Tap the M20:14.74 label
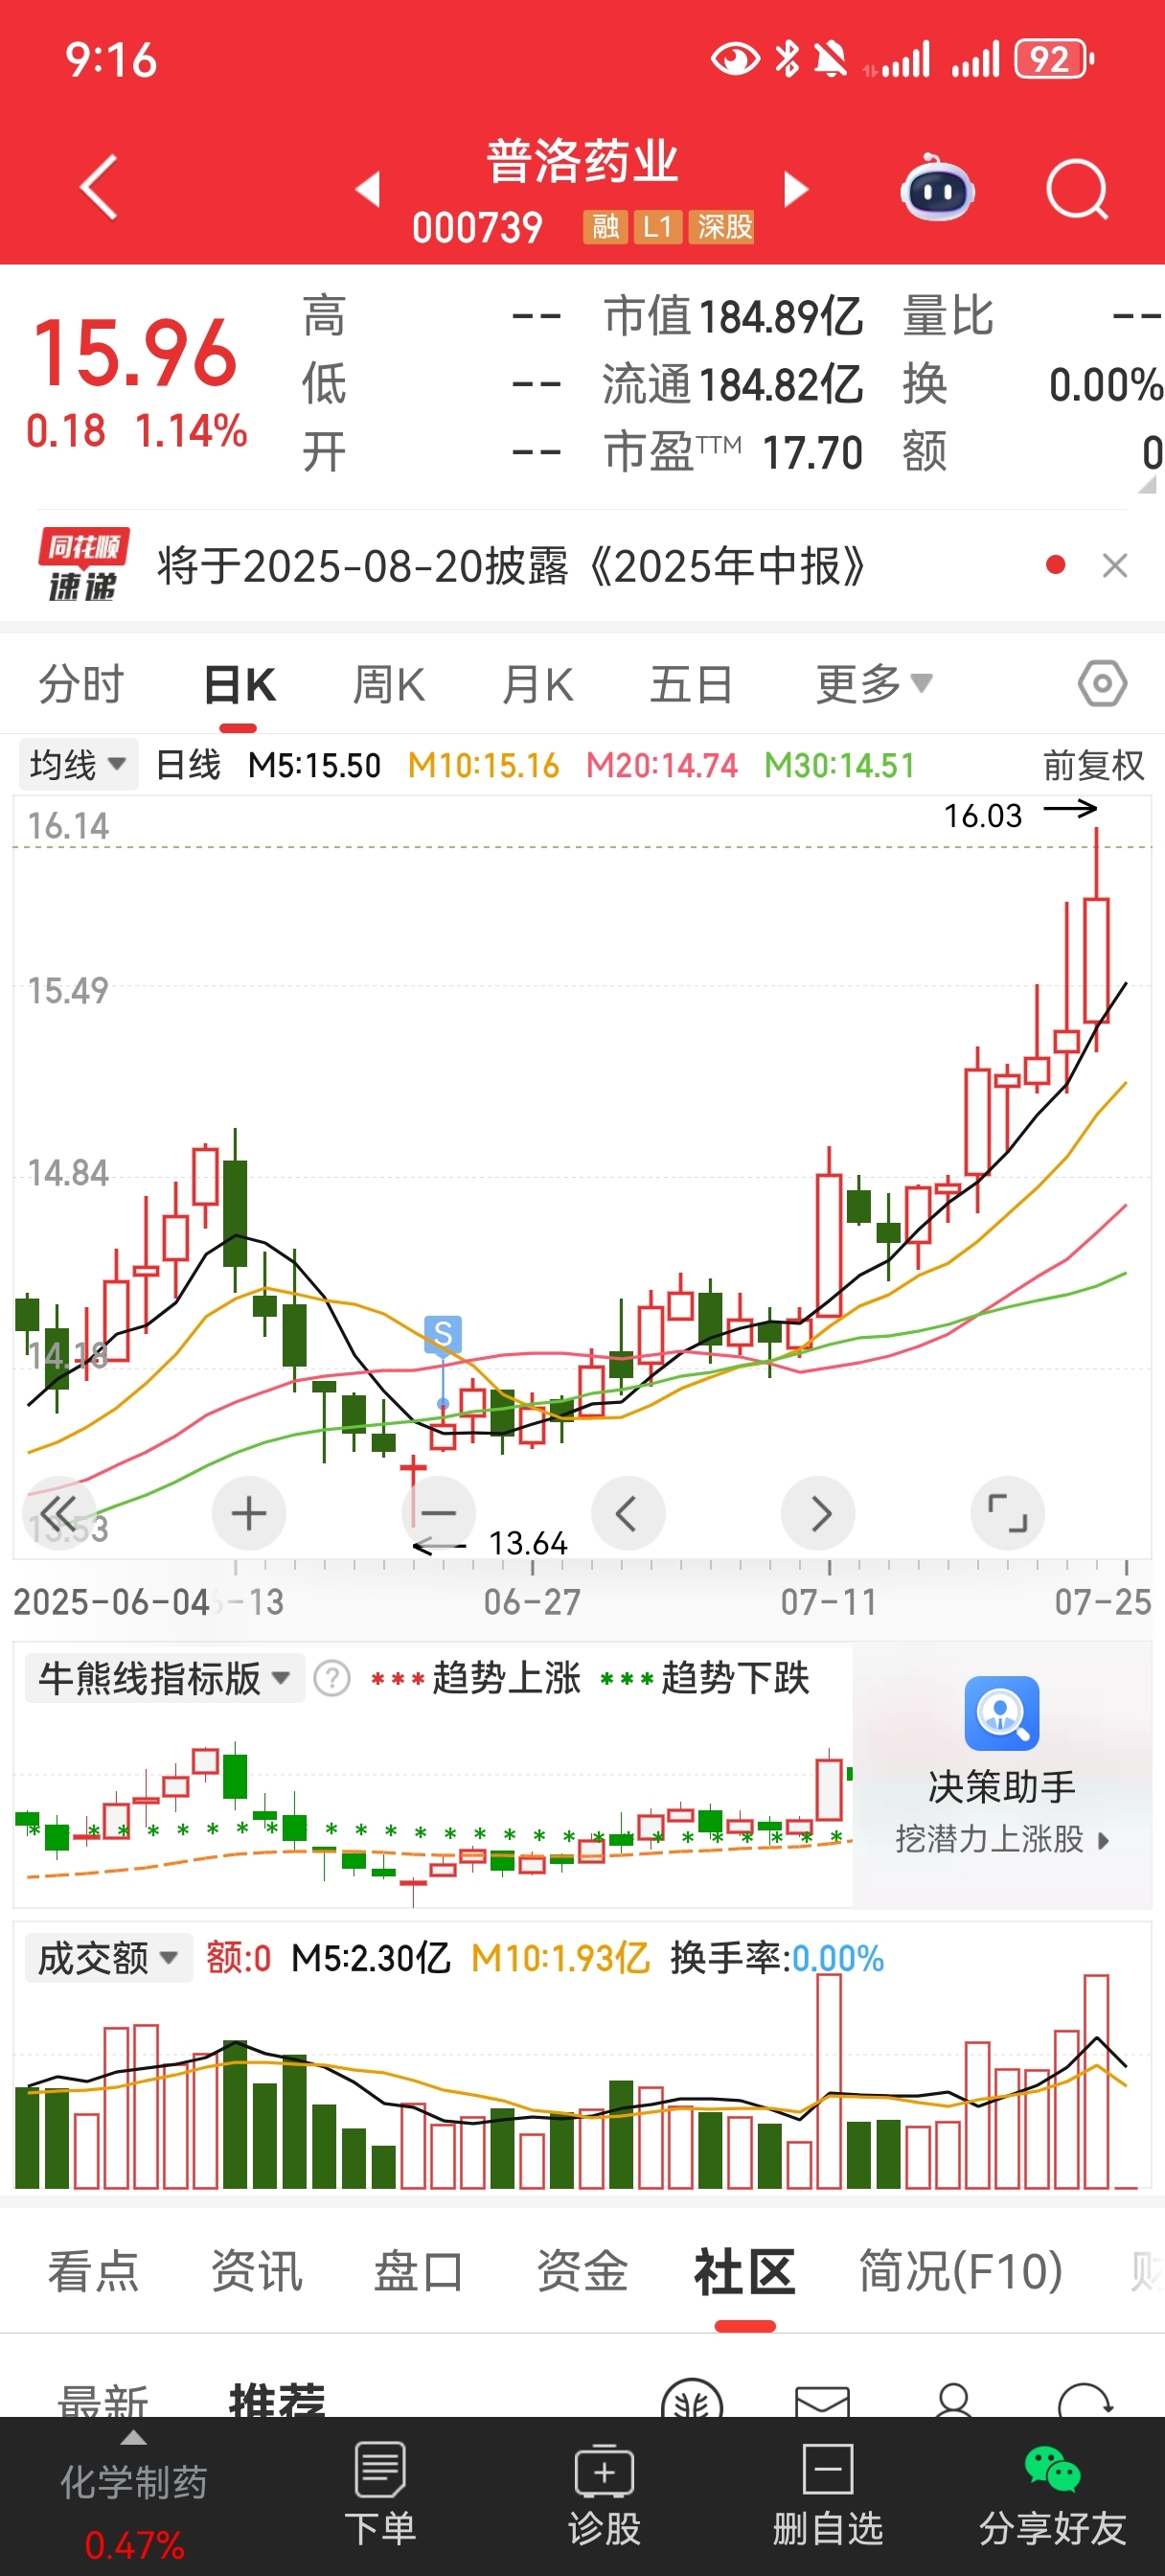This screenshot has width=1165, height=2576. click(662, 766)
